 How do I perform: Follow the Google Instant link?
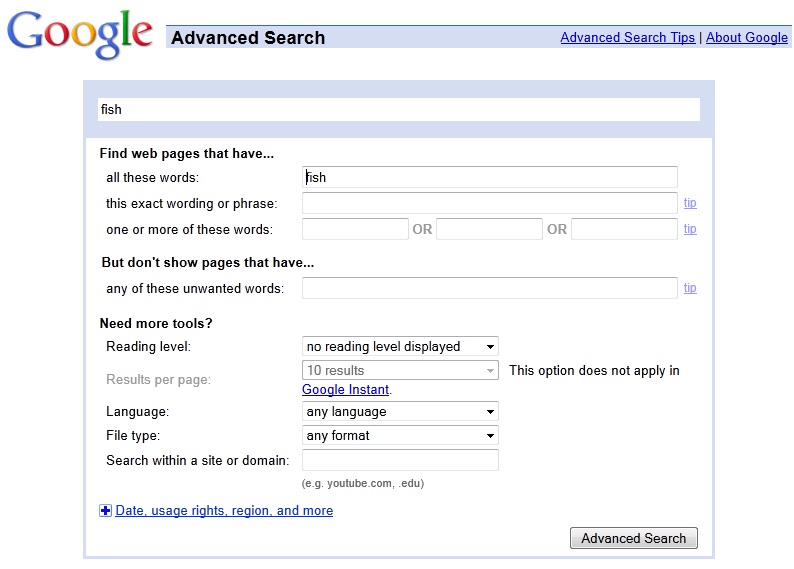click(345, 389)
